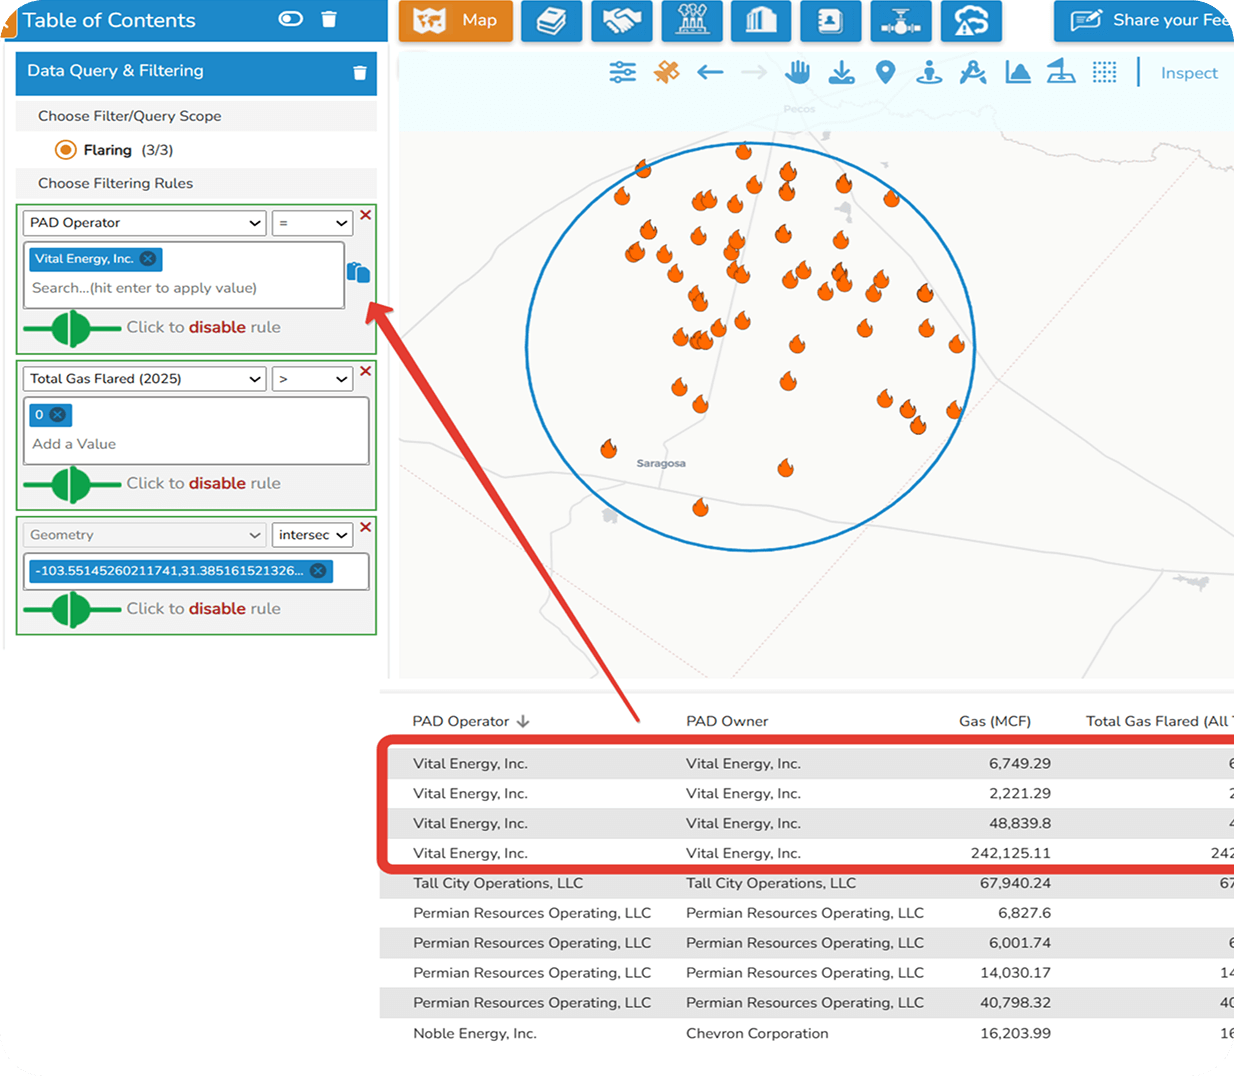Click the Chevron Corporation owner cell
Viewport: 1234px width, 1076px height.
click(x=757, y=1033)
